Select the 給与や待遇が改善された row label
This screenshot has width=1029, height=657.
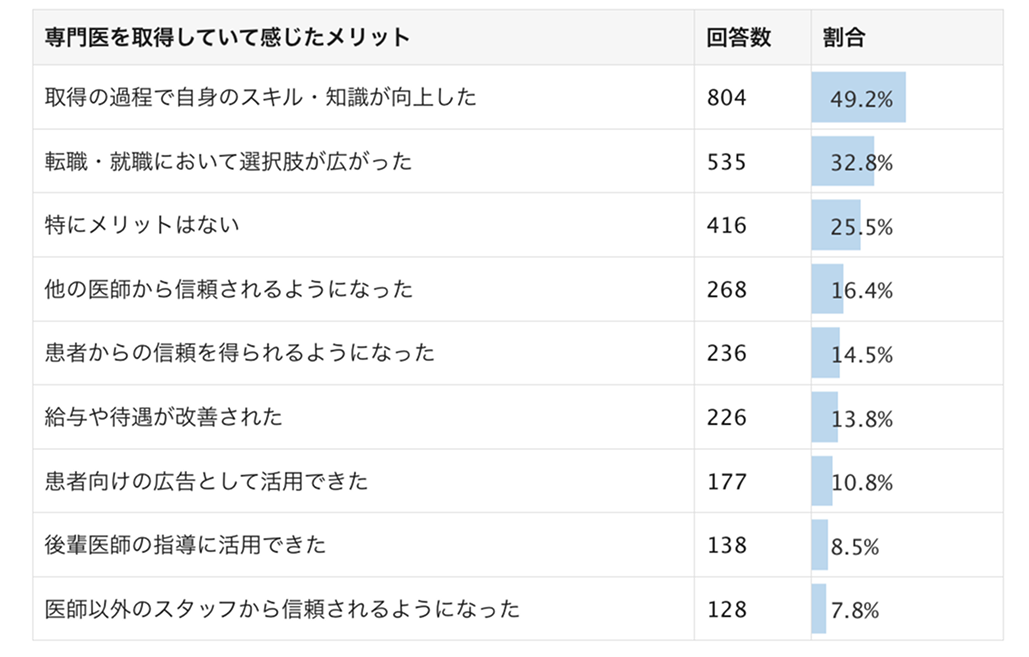click(164, 417)
